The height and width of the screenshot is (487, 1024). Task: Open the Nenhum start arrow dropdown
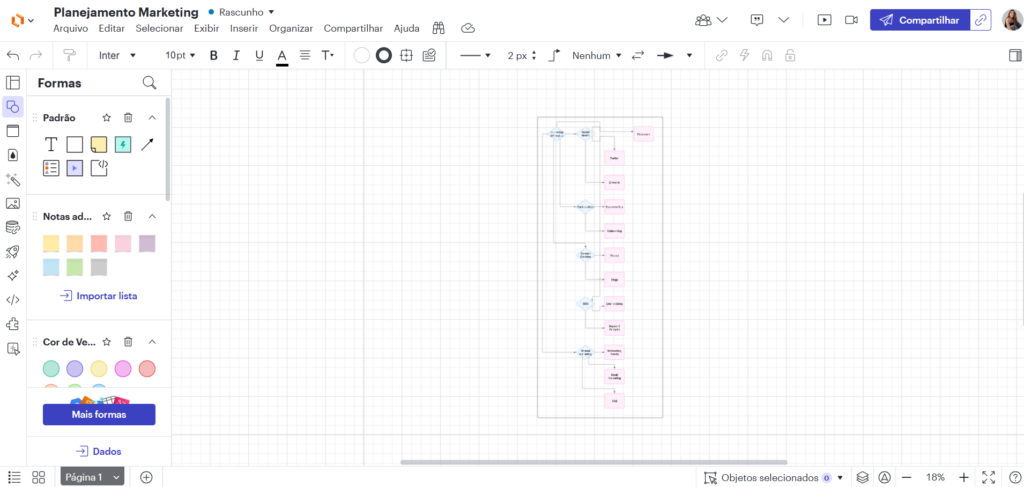[597, 55]
